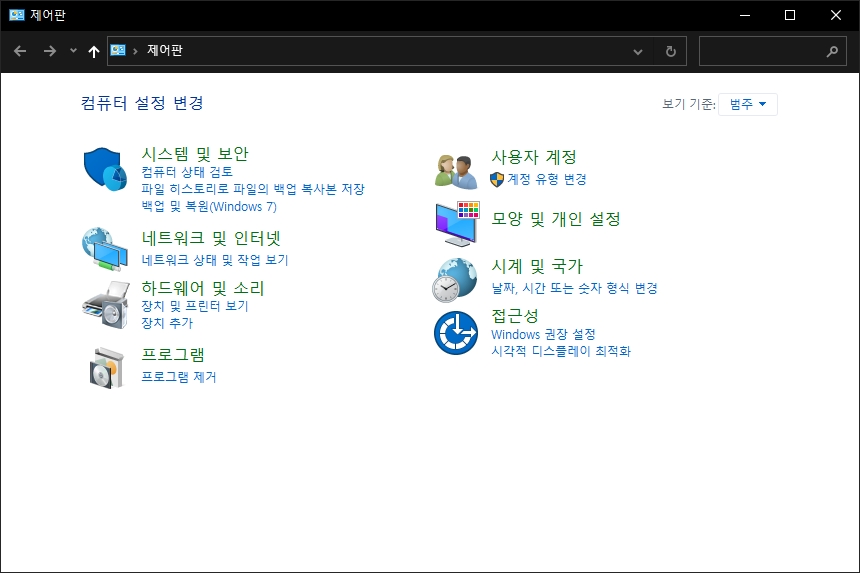Maximize the 제어판 window
Screen dimensions: 860x573
pyautogui.click(x=790, y=15)
